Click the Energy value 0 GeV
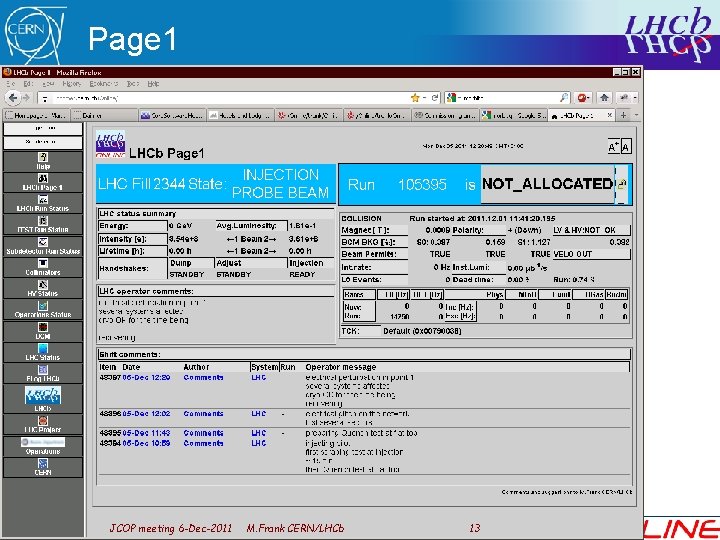 tap(181, 226)
